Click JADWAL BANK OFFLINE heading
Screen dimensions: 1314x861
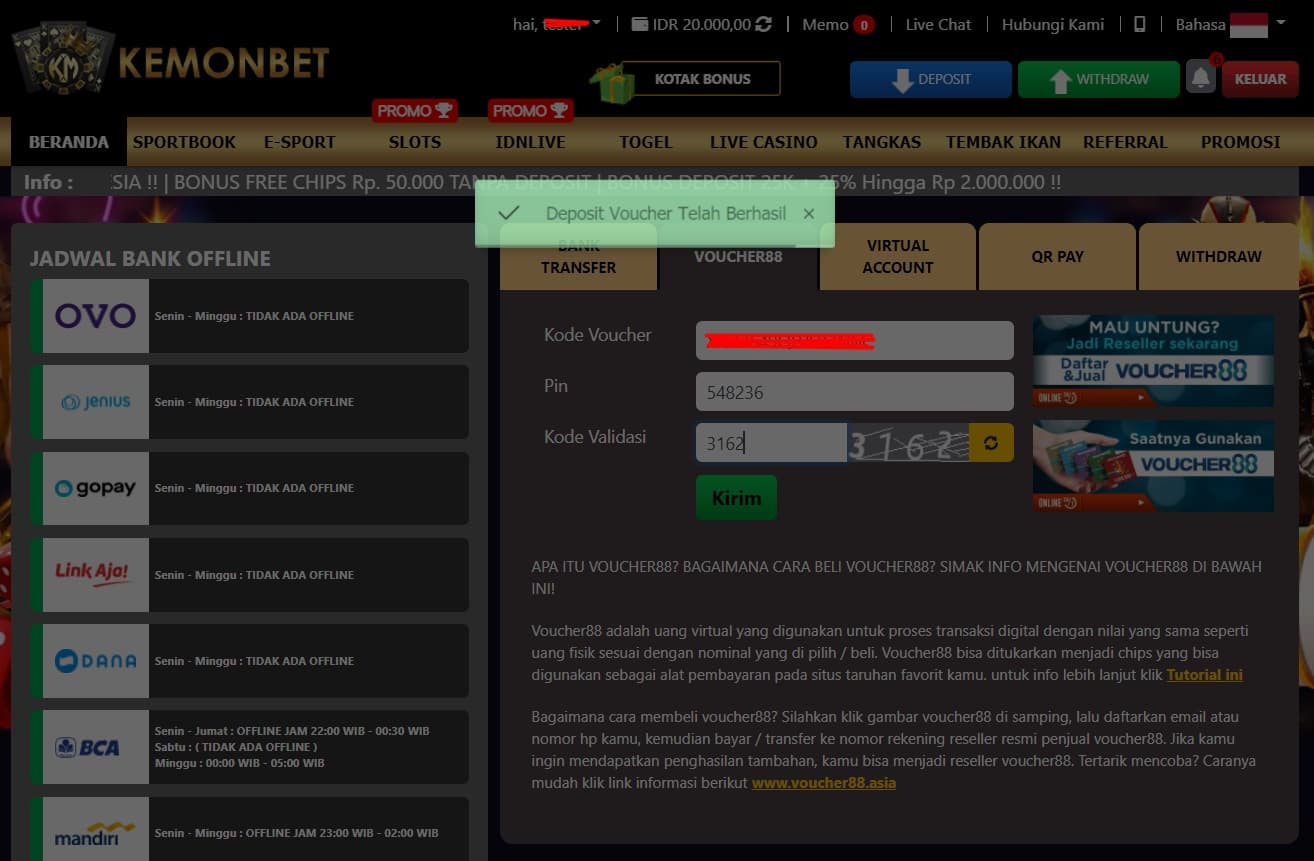point(150,258)
